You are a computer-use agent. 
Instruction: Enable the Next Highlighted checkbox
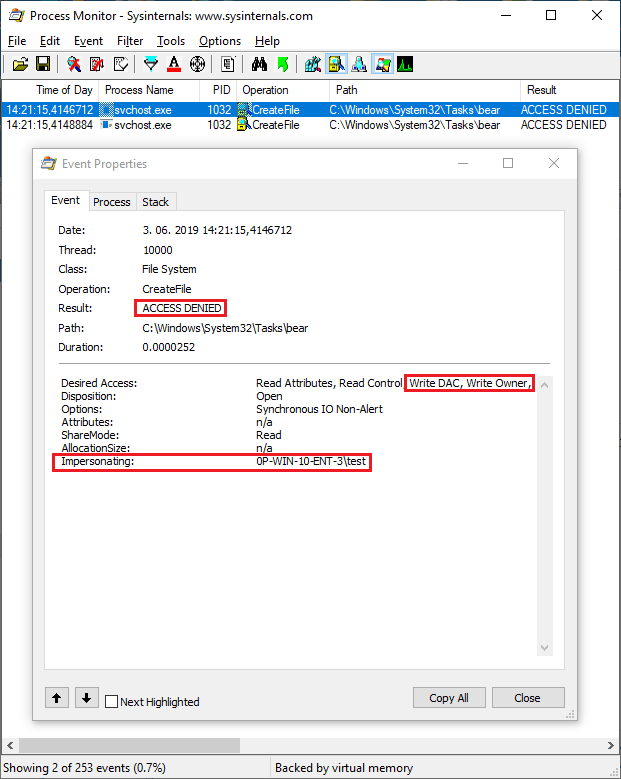(x=111, y=701)
